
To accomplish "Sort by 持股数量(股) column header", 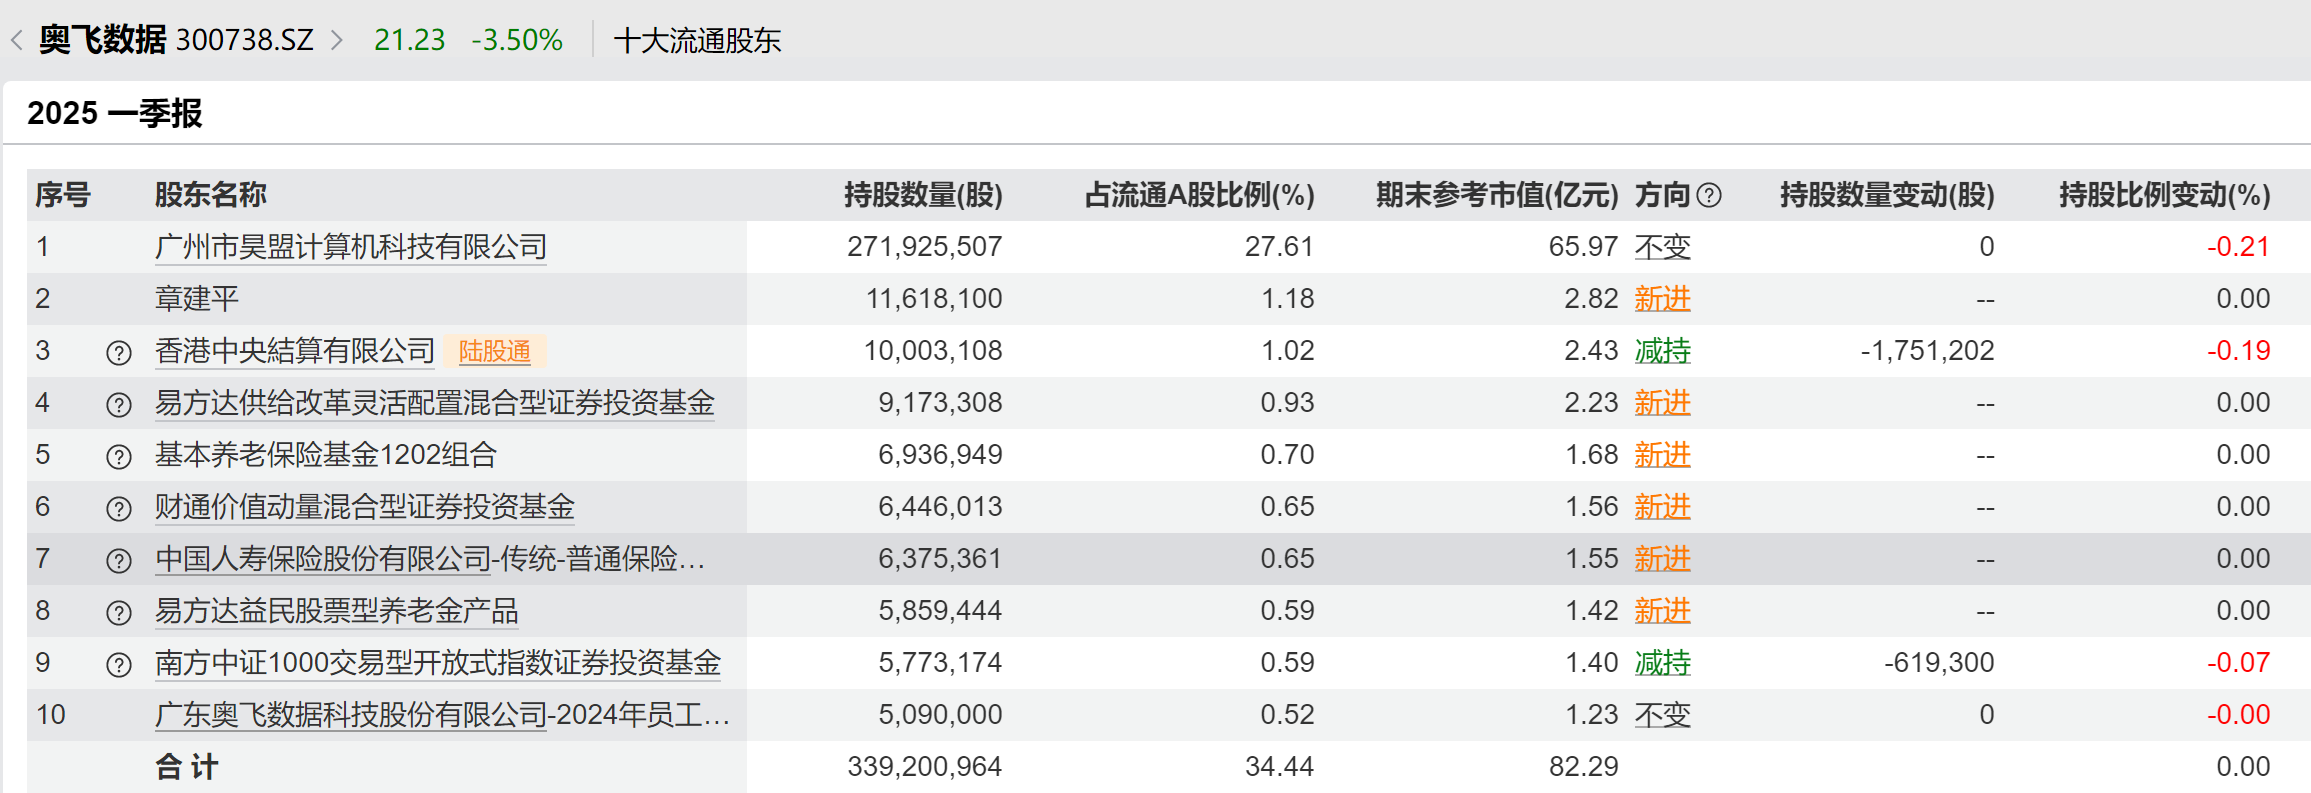I will click(x=922, y=195).
